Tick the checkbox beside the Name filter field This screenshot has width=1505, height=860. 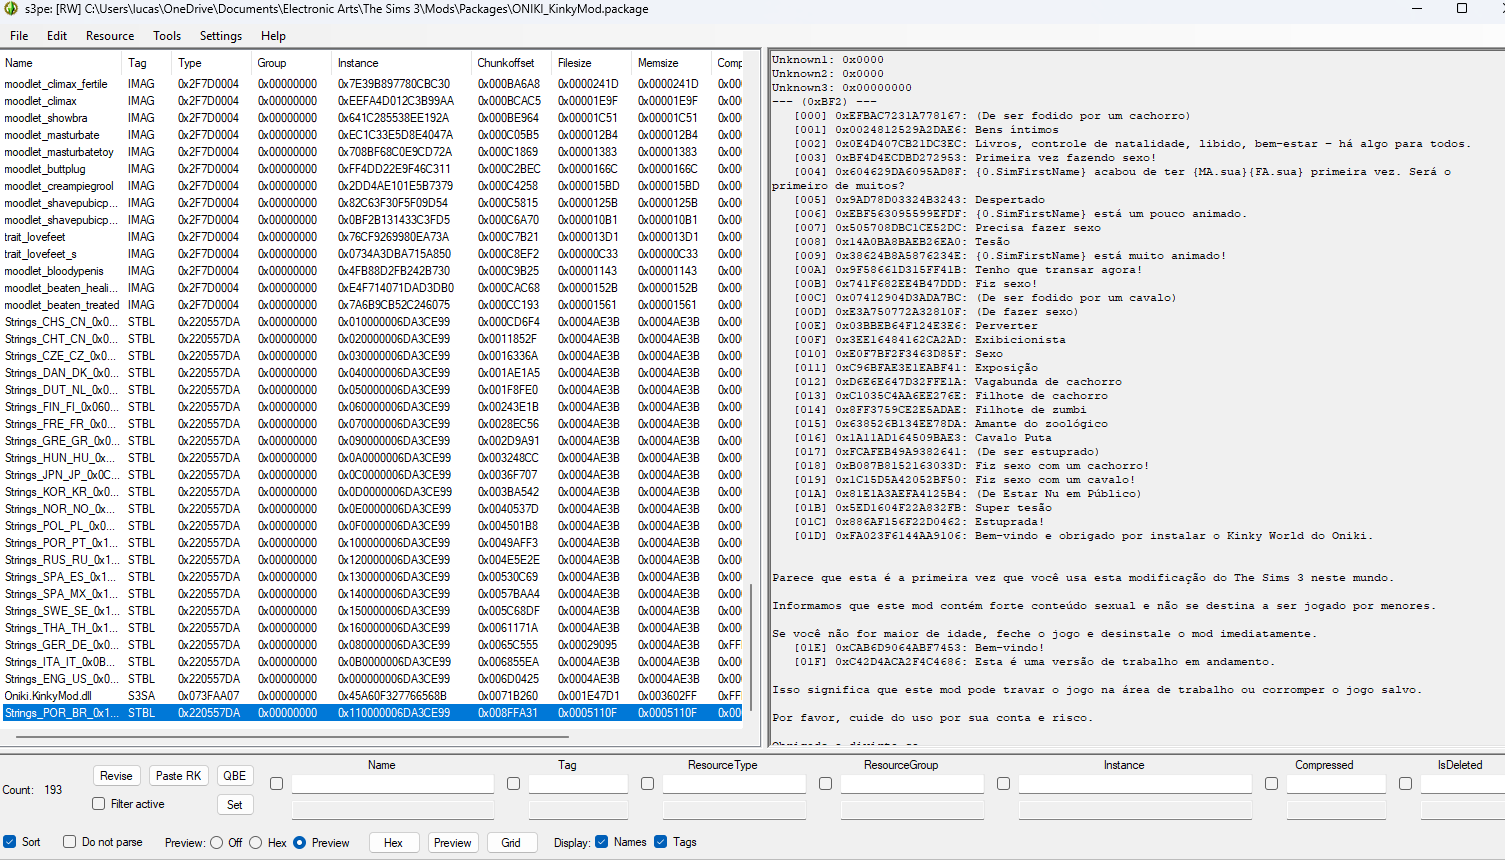click(277, 784)
